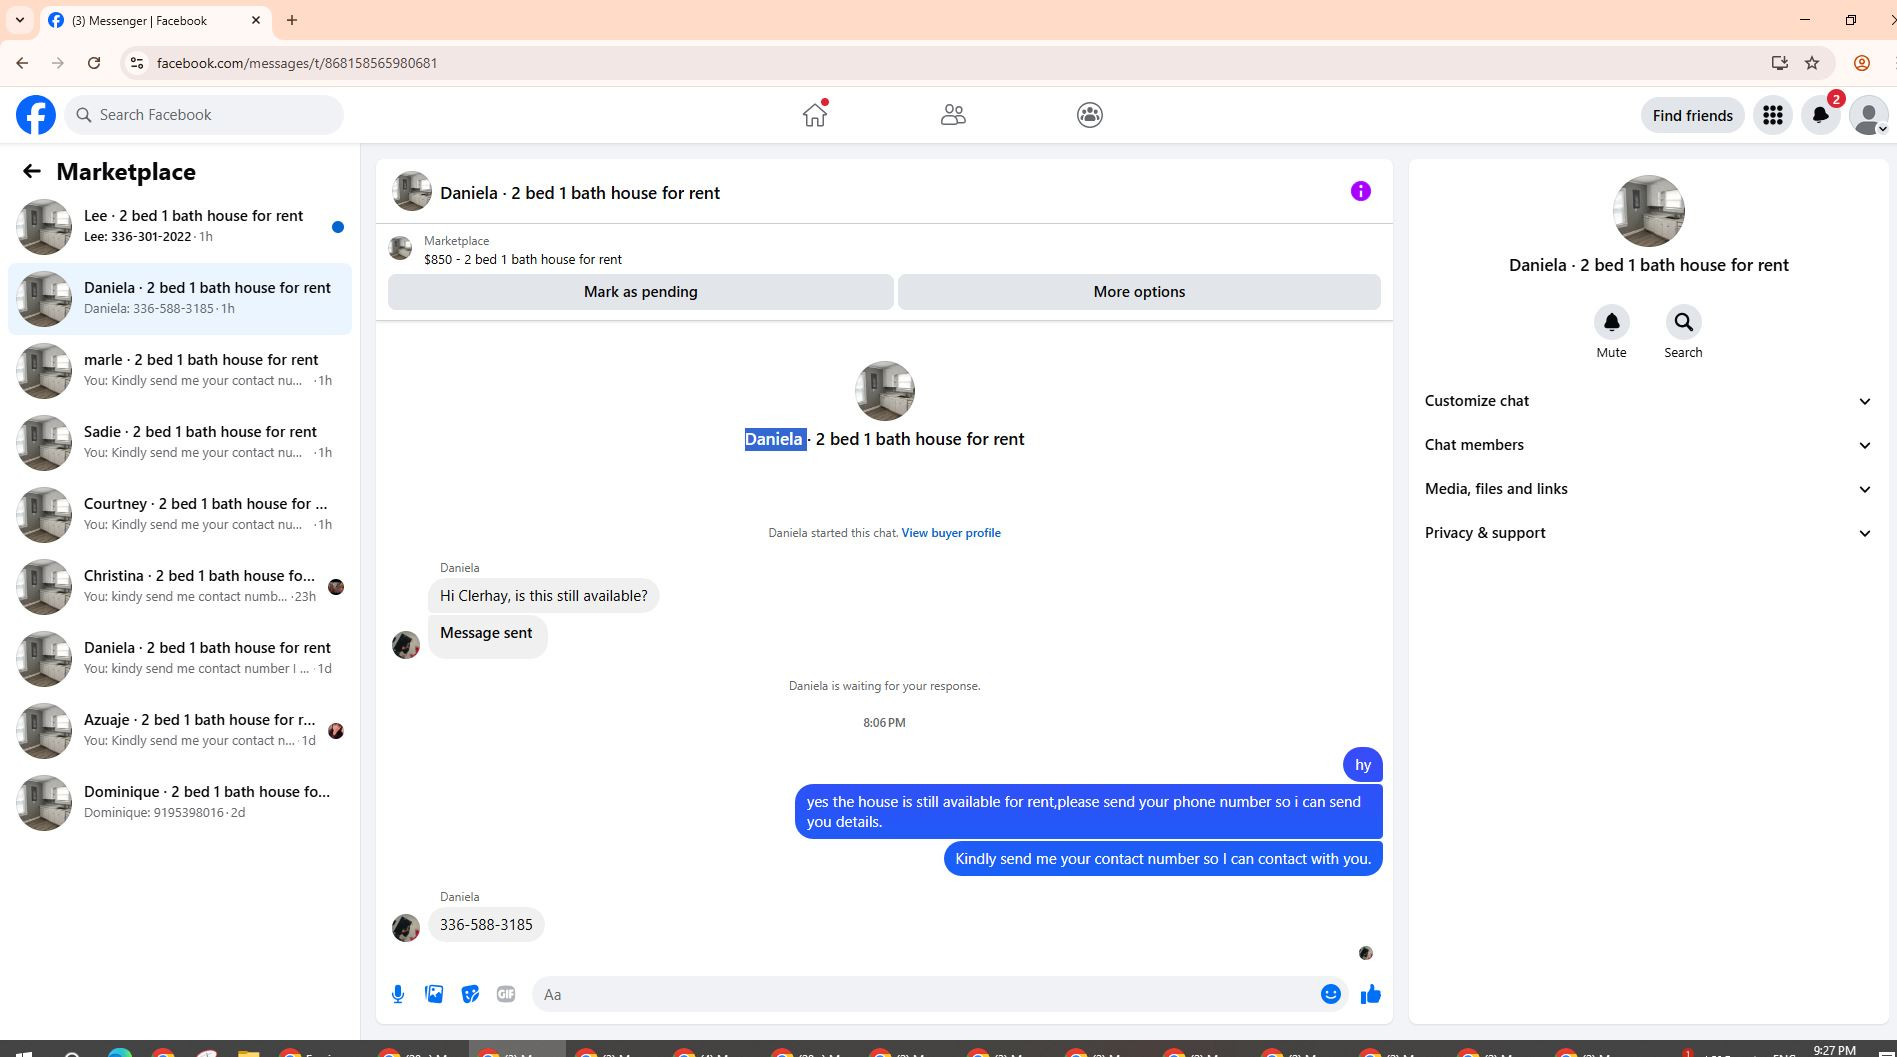Viewport: 1897px width, 1057px height.
Task: Open Chrome profile icon
Action: pyautogui.click(x=1862, y=63)
